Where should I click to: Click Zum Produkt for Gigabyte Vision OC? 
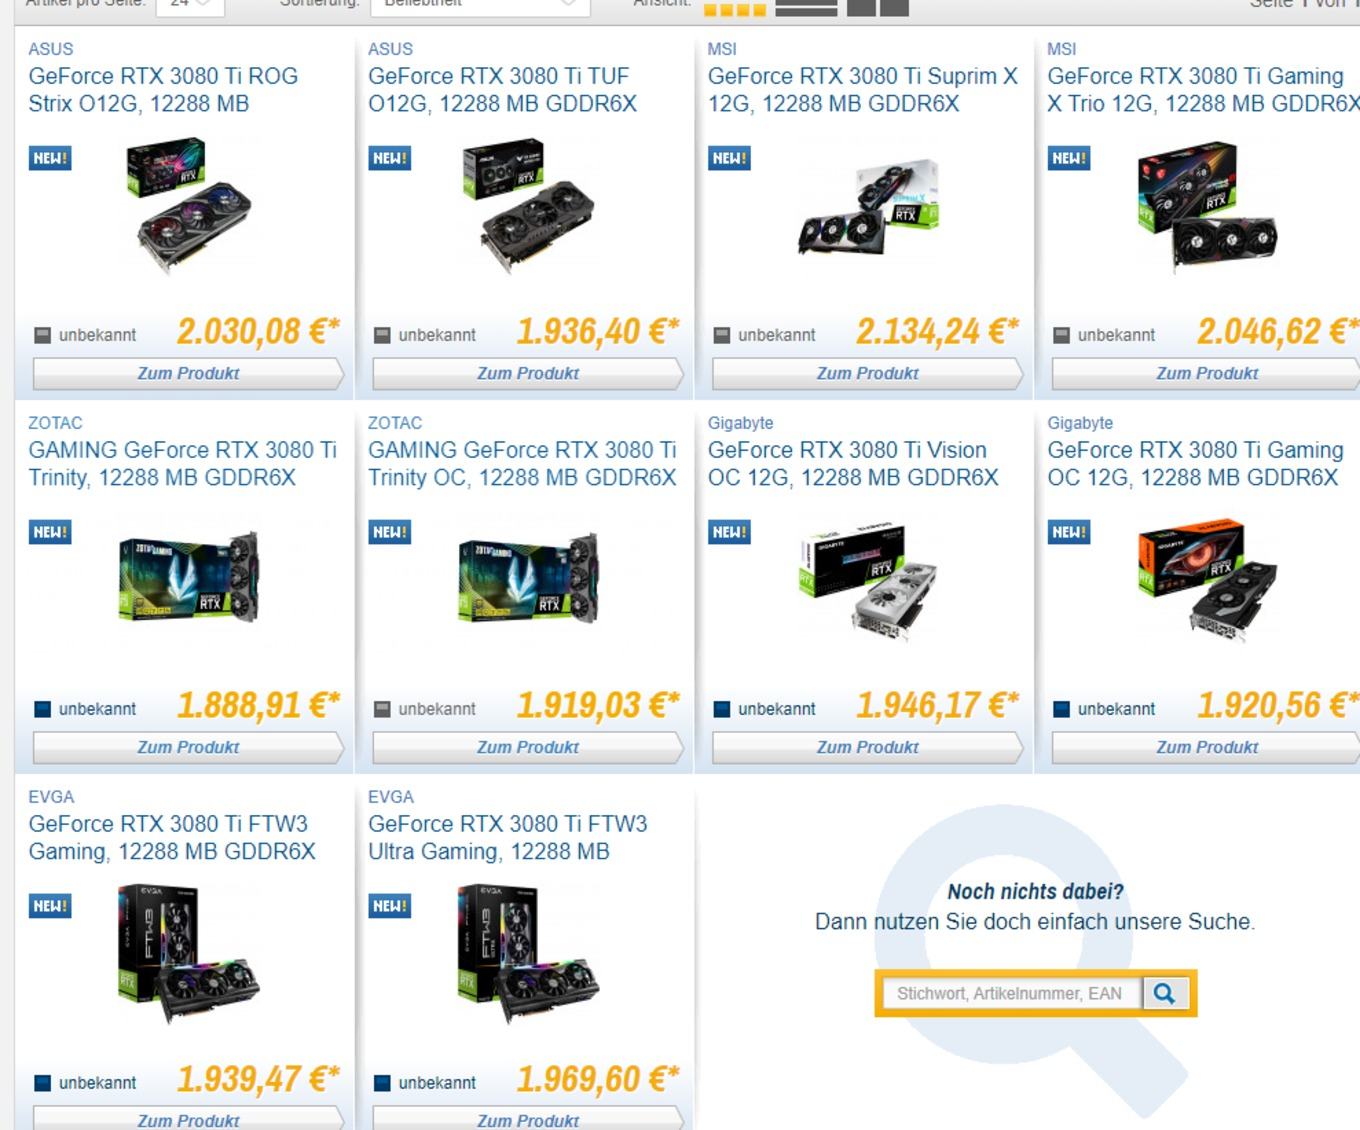868,747
